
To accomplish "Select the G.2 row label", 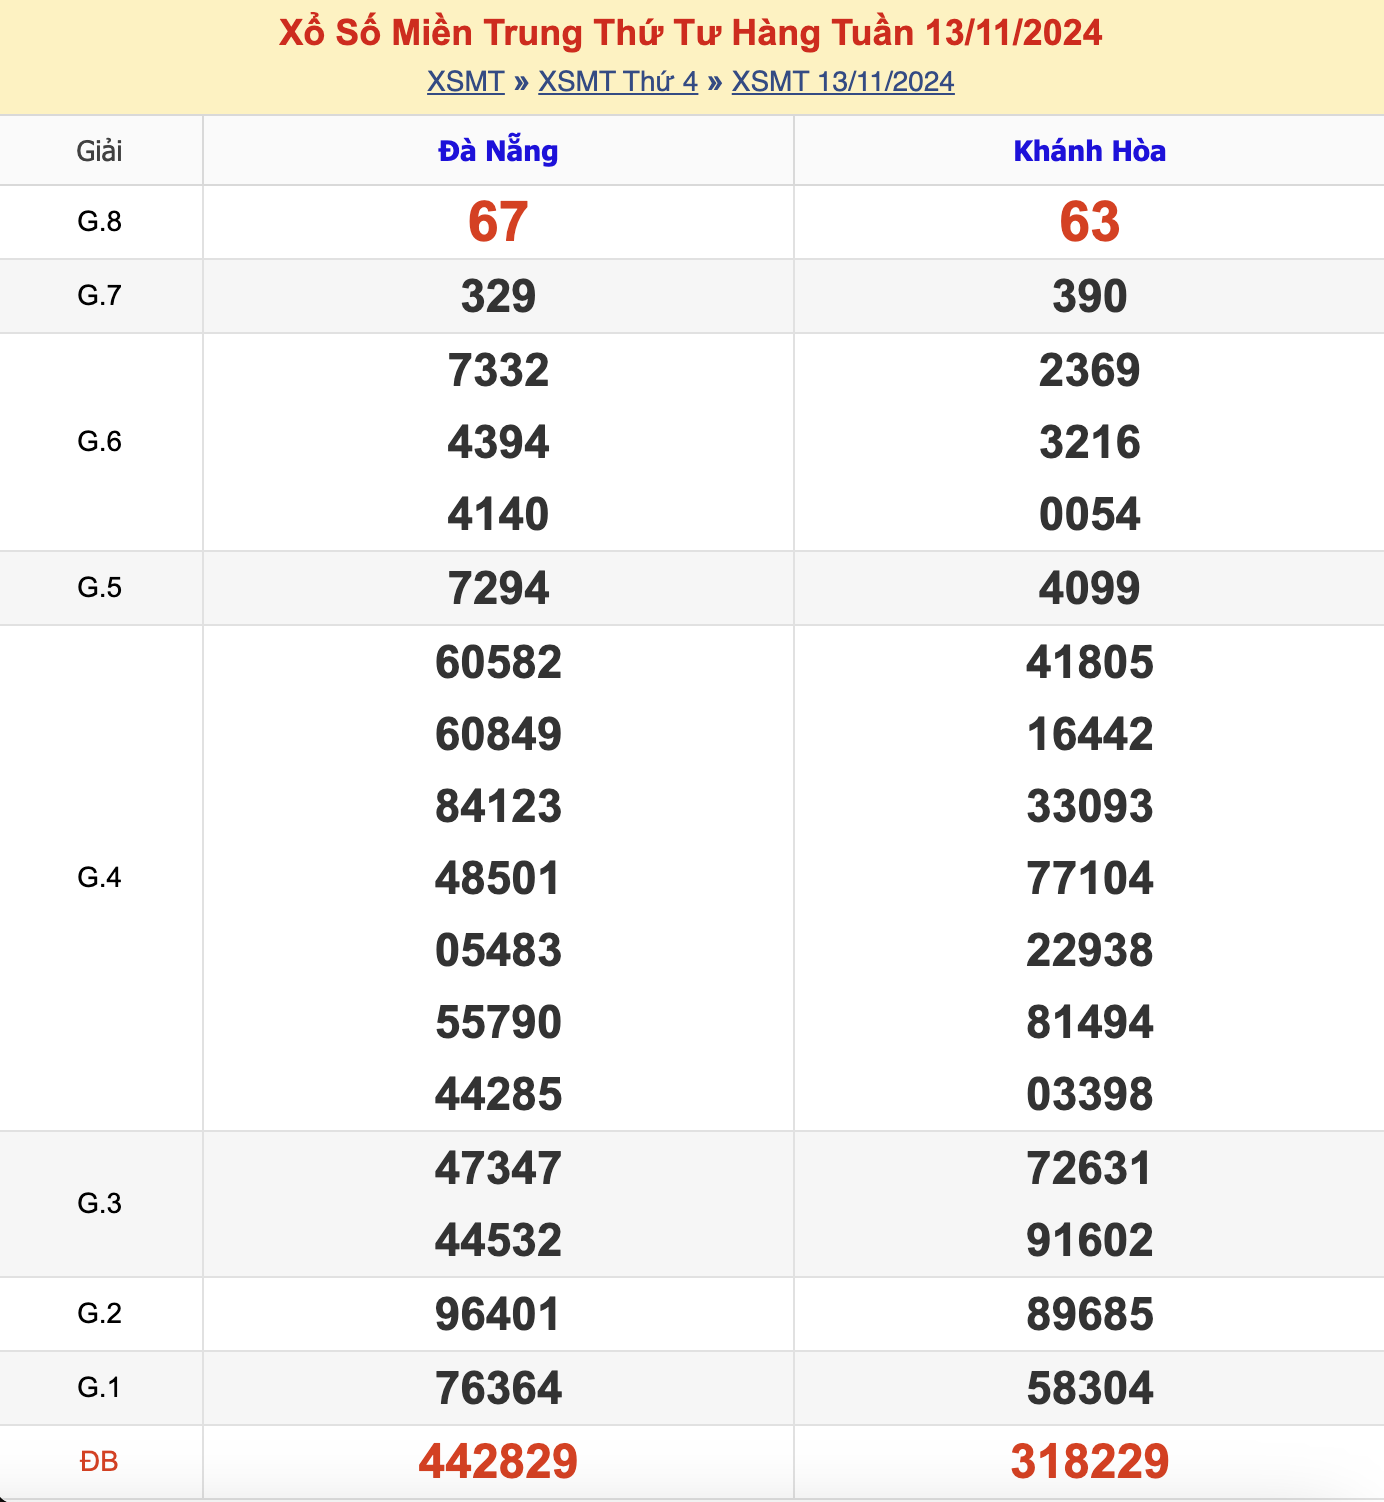I will 100,1313.
